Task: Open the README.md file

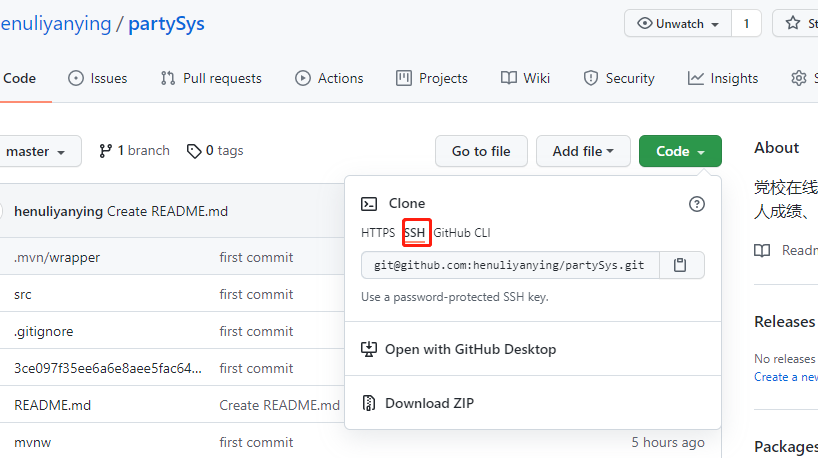Action: pos(53,405)
